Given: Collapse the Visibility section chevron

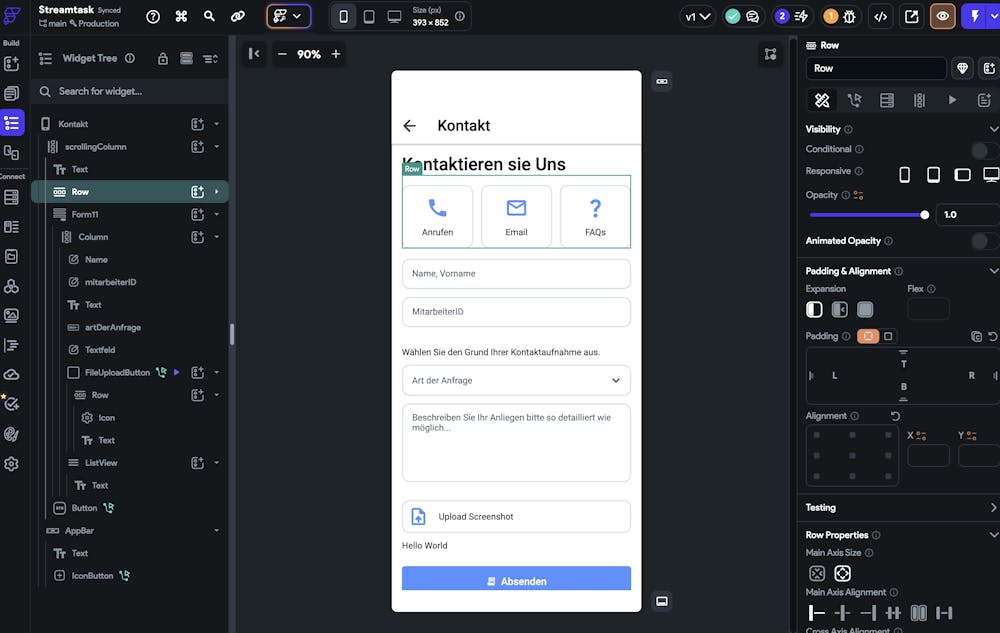Looking at the screenshot, I should point(994,129).
